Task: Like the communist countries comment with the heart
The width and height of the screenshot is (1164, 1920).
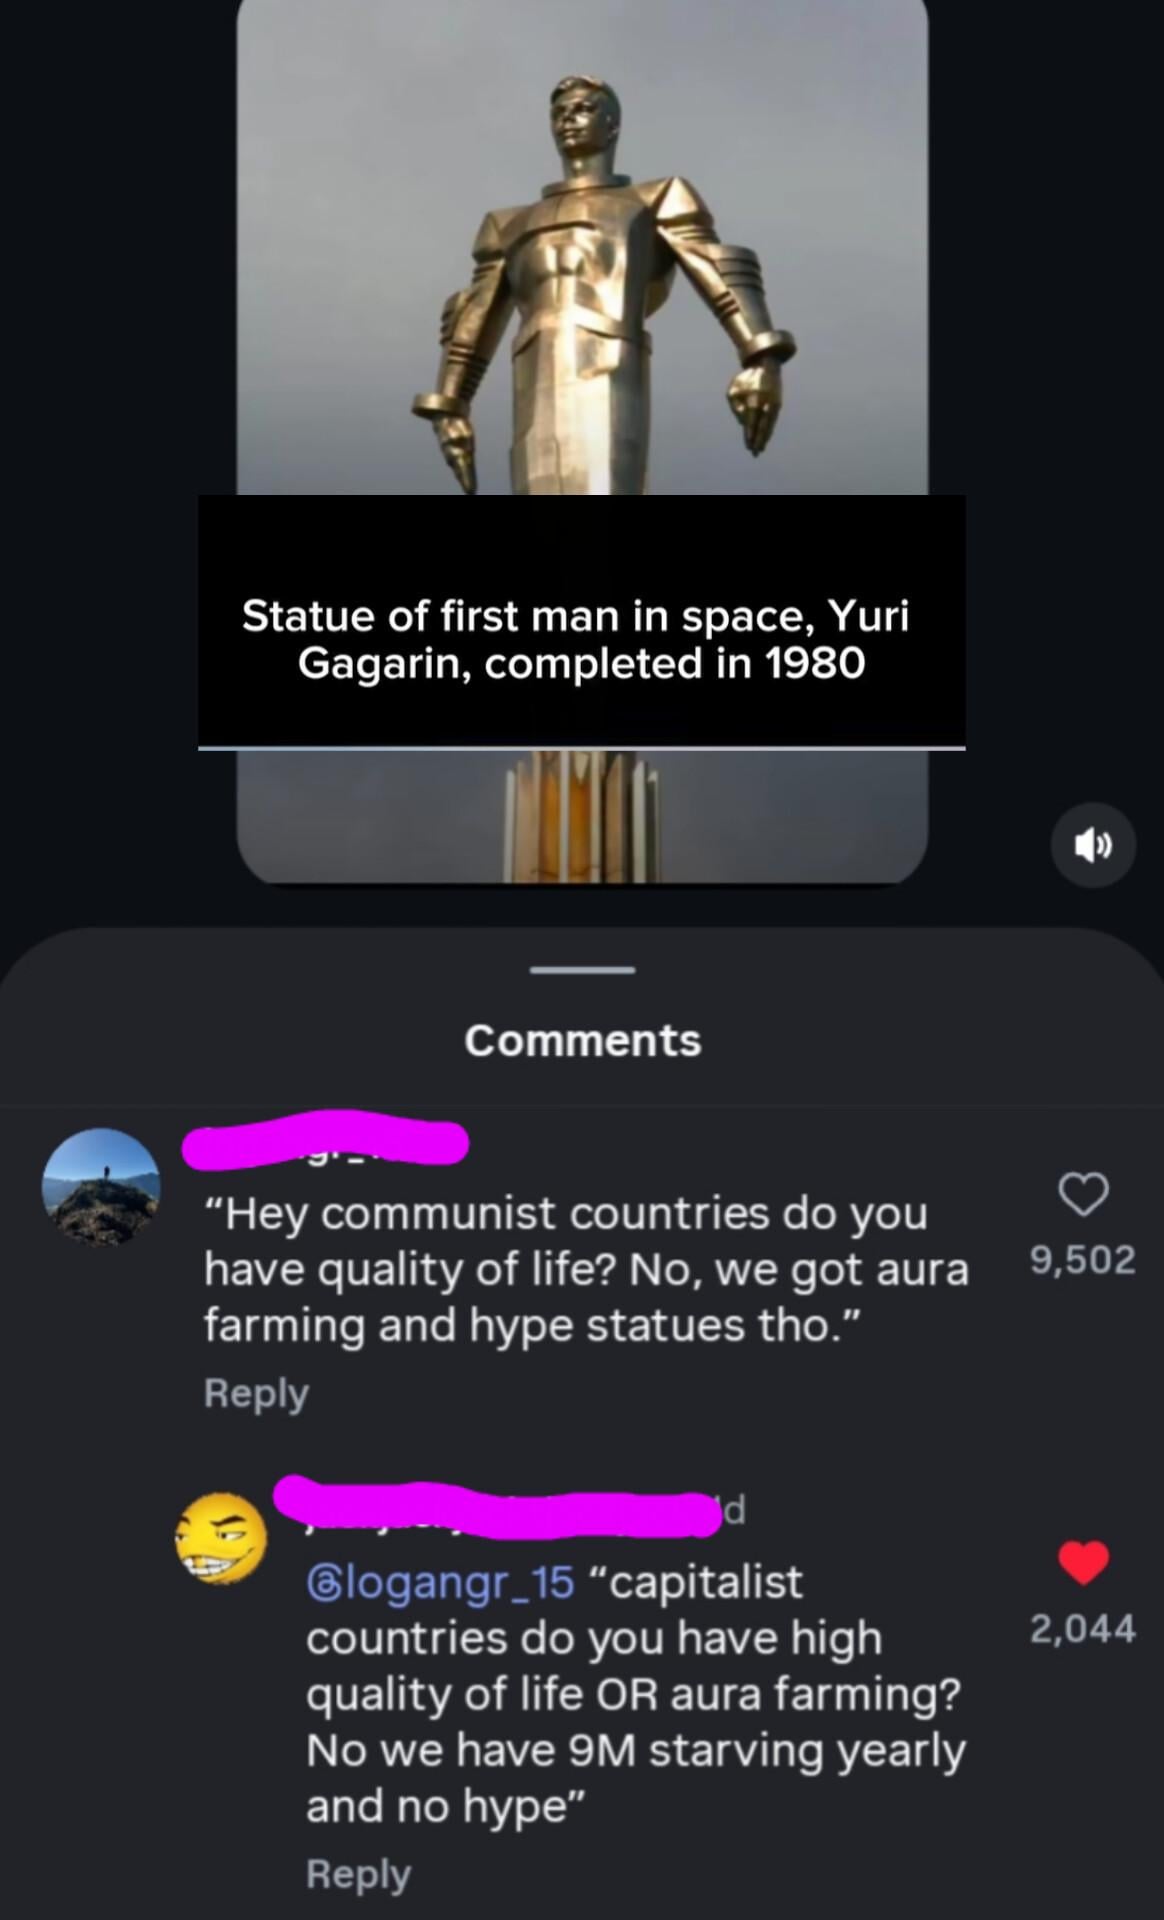Action: [x=1083, y=1194]
